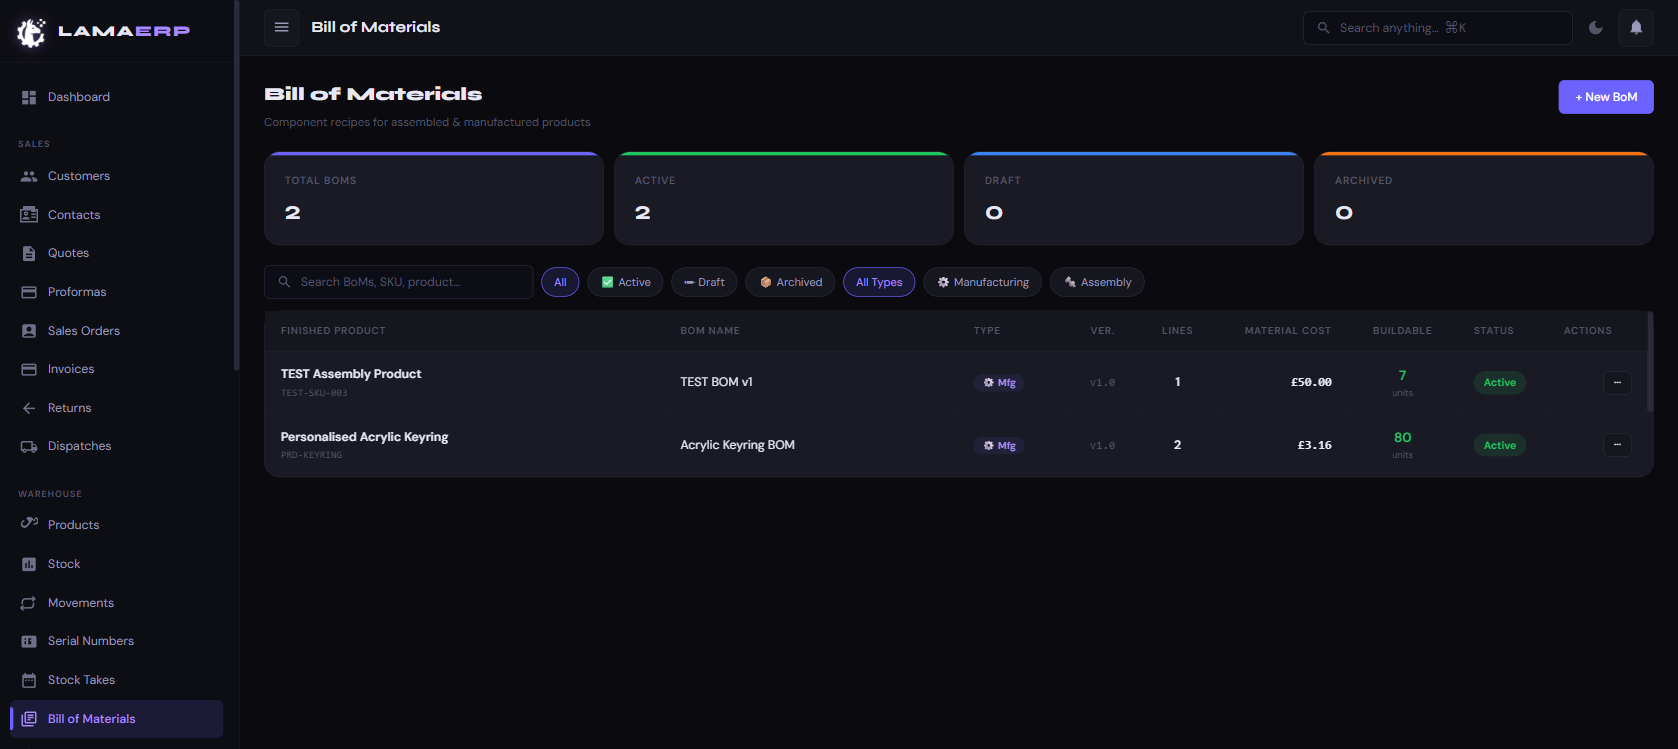The image size is (1678, 749).
Task: Open the Movements sidebar icon
Action: point(29,603)
